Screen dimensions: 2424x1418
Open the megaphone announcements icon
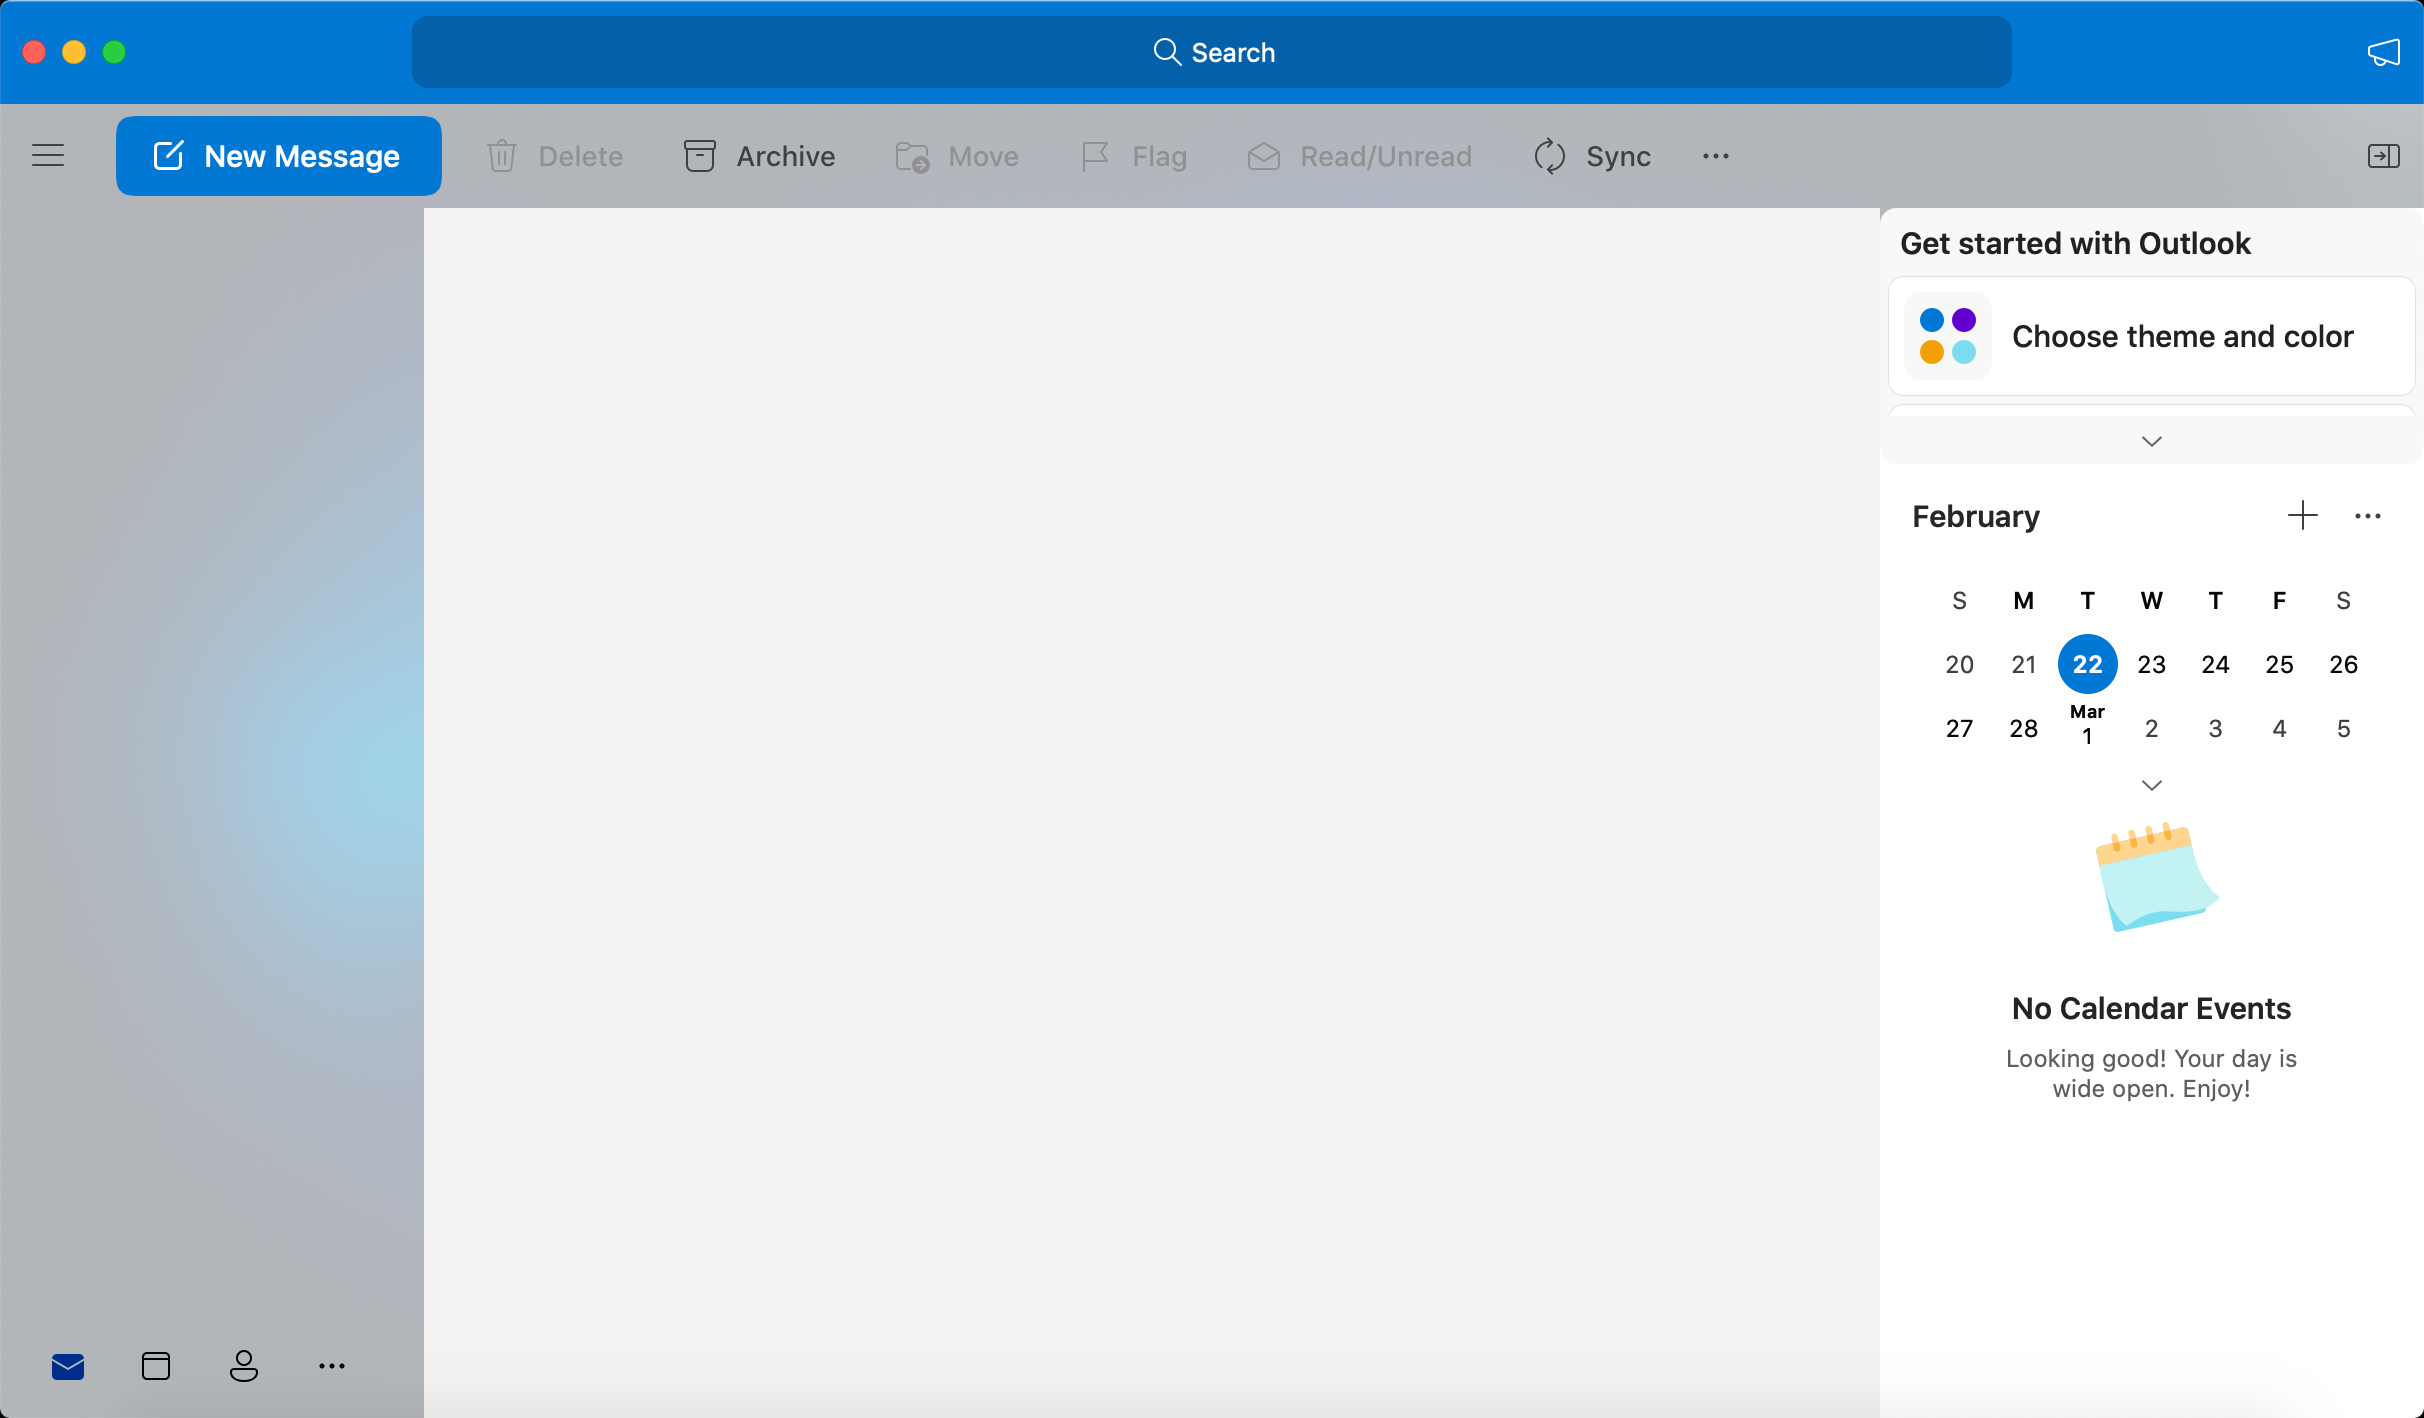point(2384,52)
